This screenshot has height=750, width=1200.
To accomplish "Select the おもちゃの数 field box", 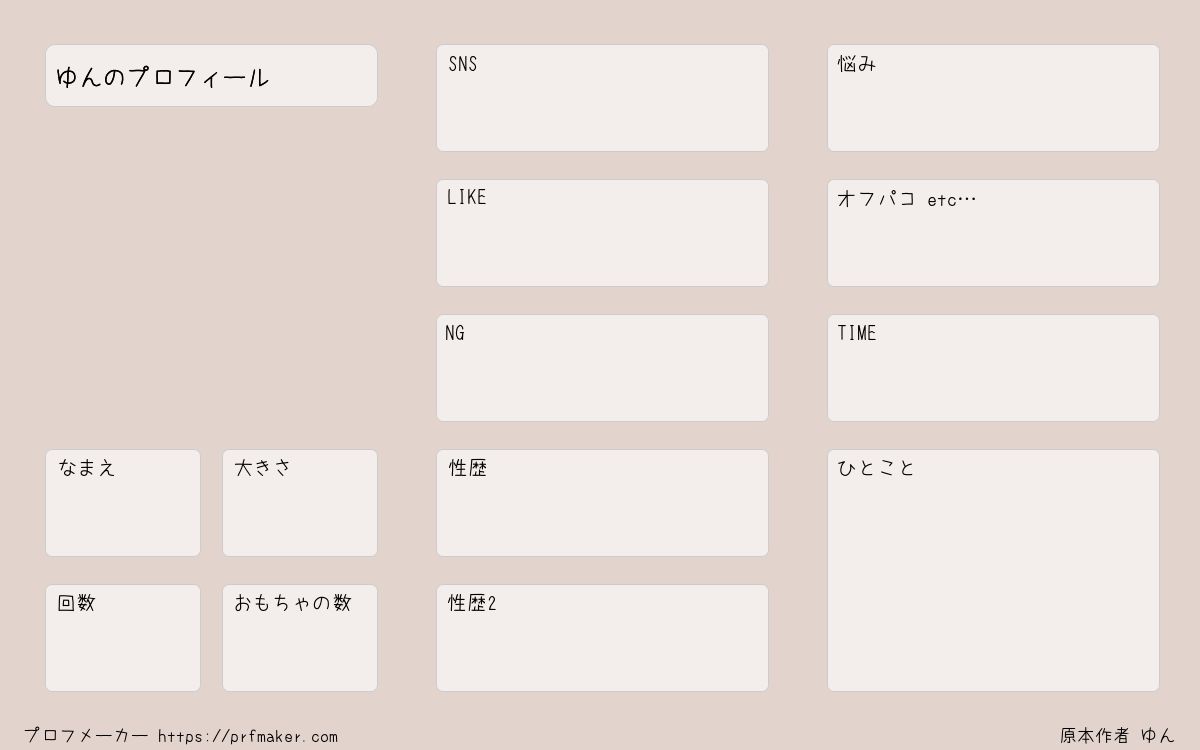I will [x=300, y=638].
